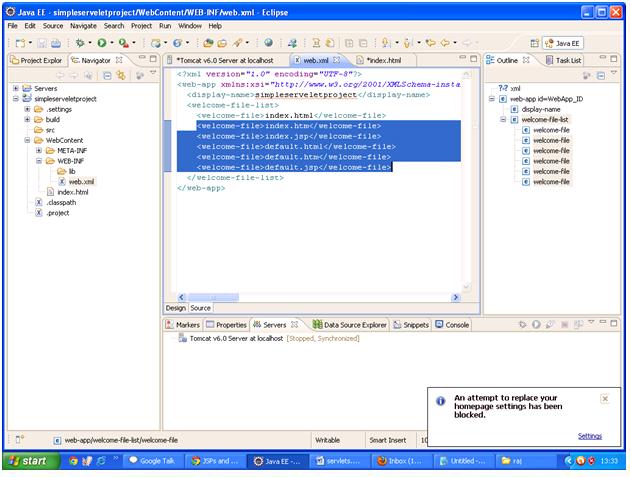630x477 pixels.
Task: Open Navigator view menu triangle
Action: [153, 73]
